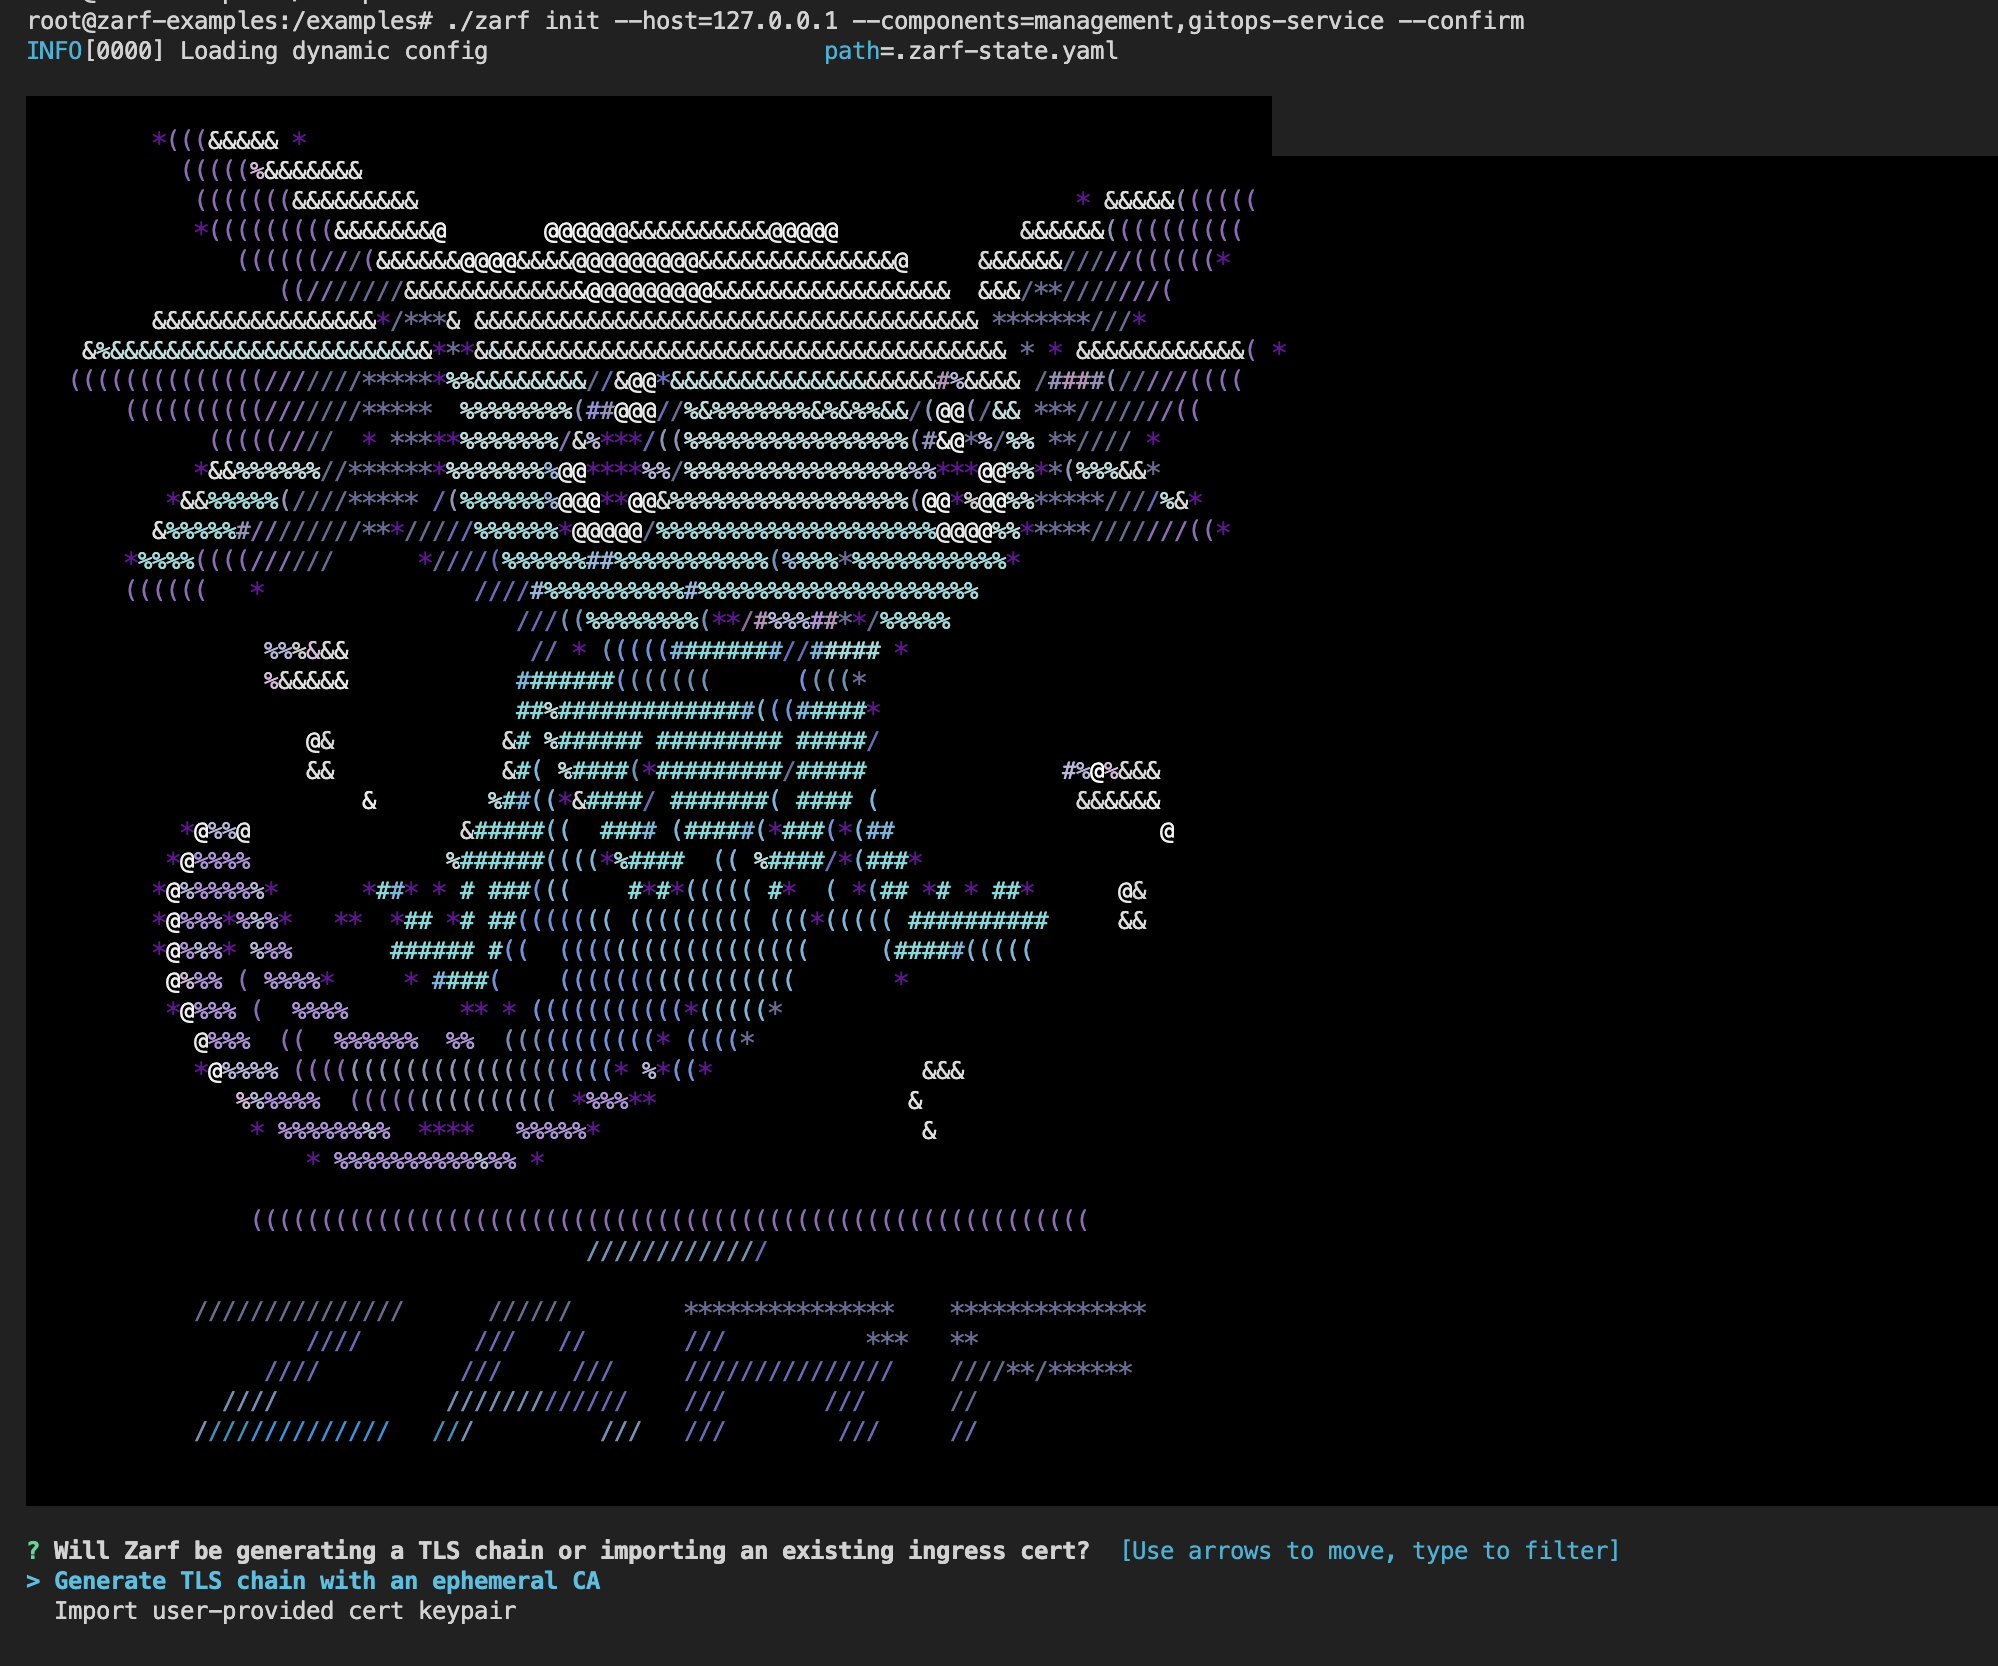Click the Loading dynamic config message
This screenshot has width=1998, height=1666.
coord(333,51)
